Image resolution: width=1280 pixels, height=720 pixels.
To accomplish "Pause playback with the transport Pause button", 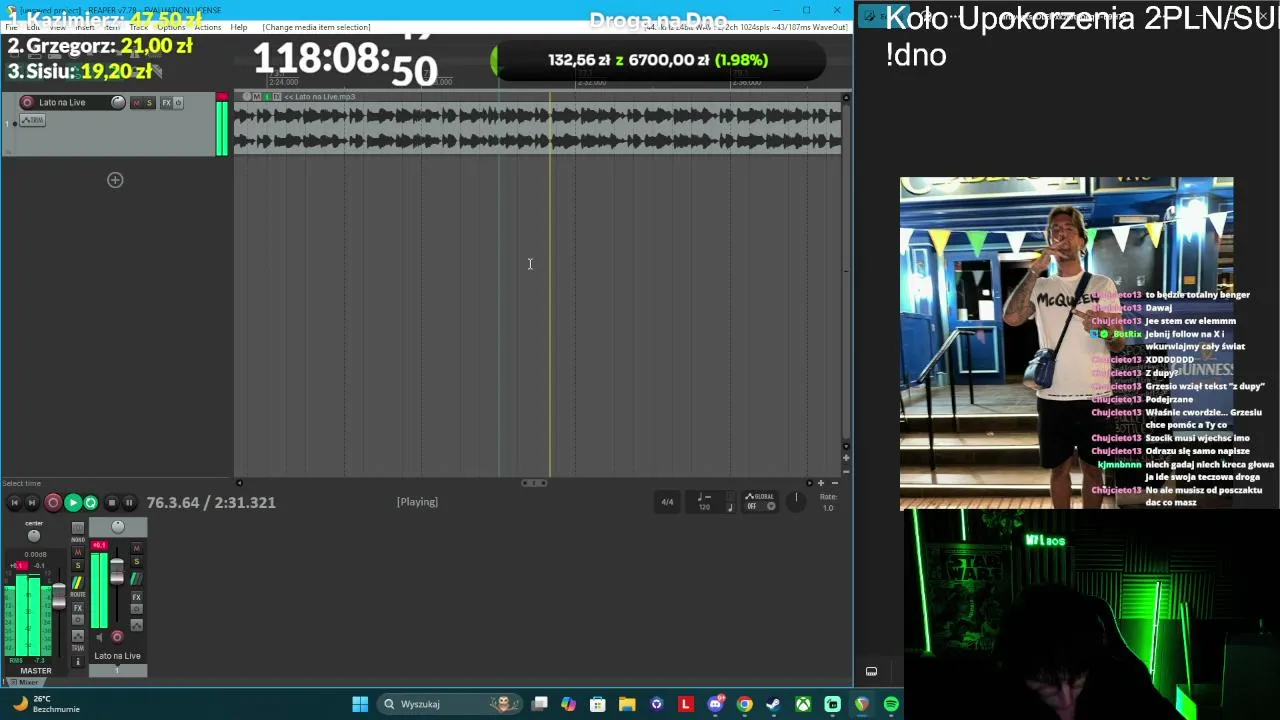I will (x=129, y=503).
